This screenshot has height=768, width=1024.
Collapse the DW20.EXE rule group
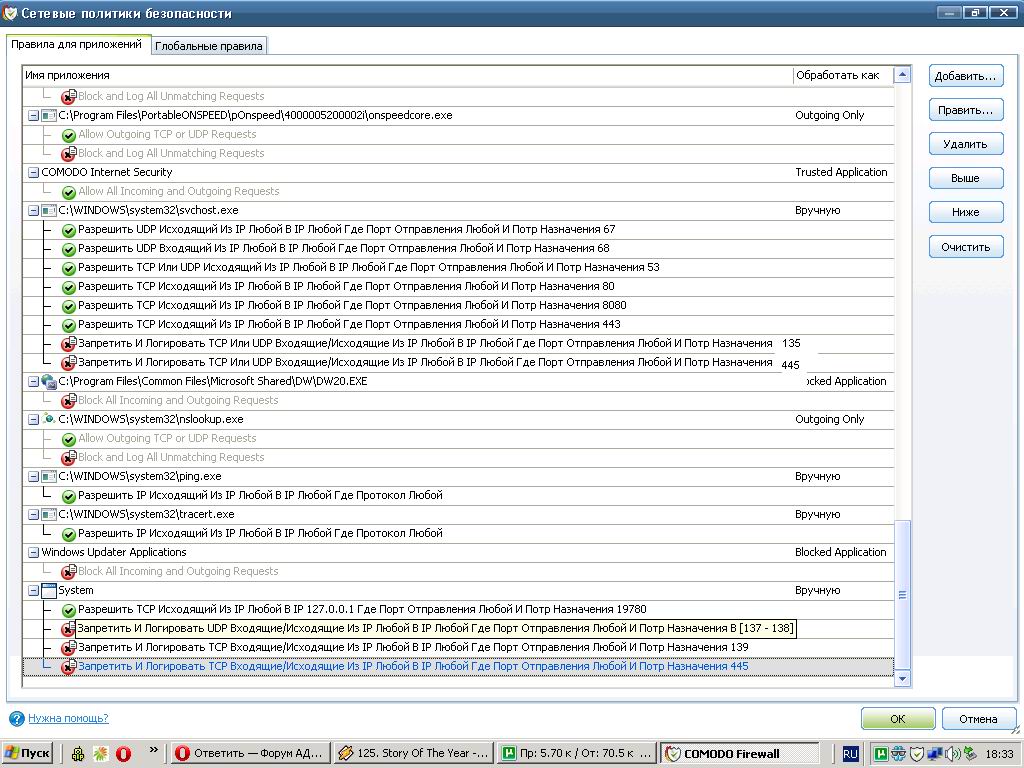click(x=33, y=381)
